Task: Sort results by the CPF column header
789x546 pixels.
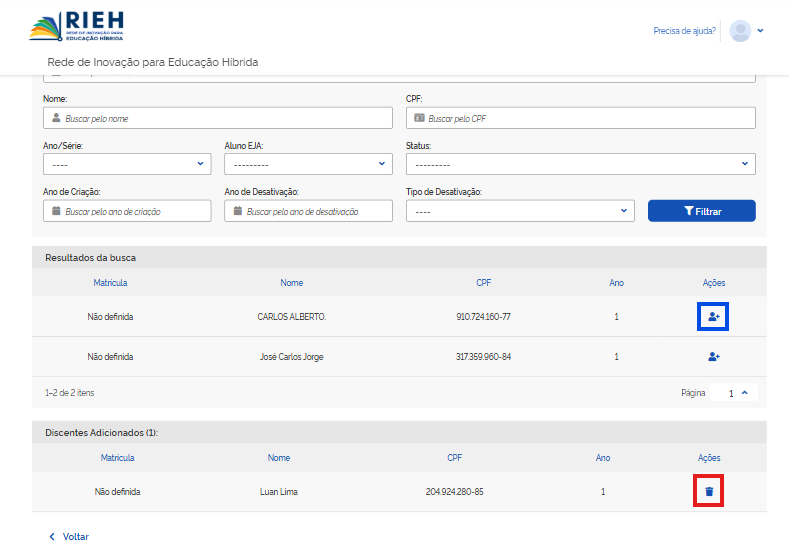Action: pyautogui.click(x=483, y=283)
